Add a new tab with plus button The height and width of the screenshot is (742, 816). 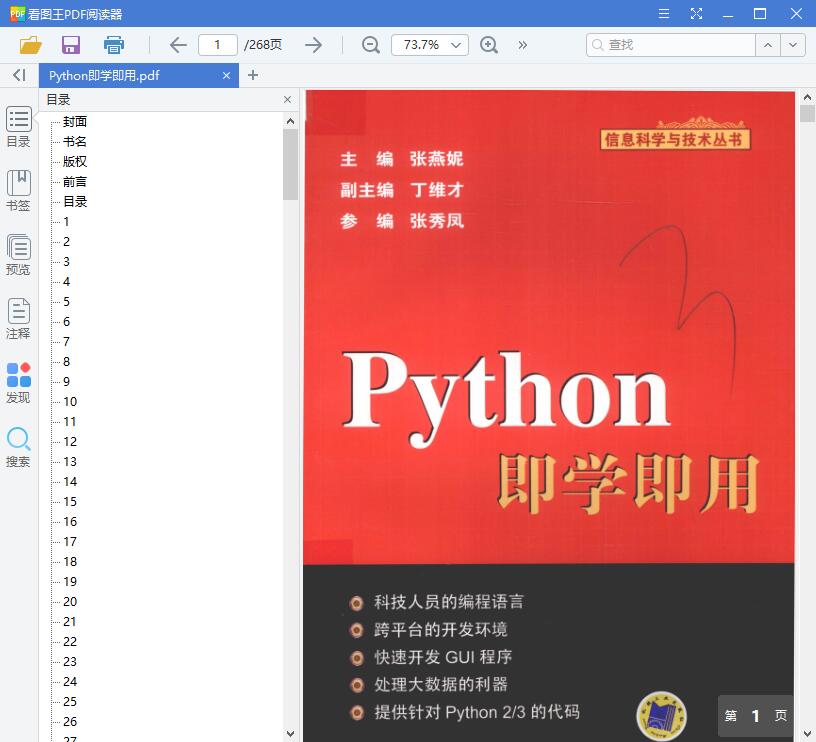[253, 75]
